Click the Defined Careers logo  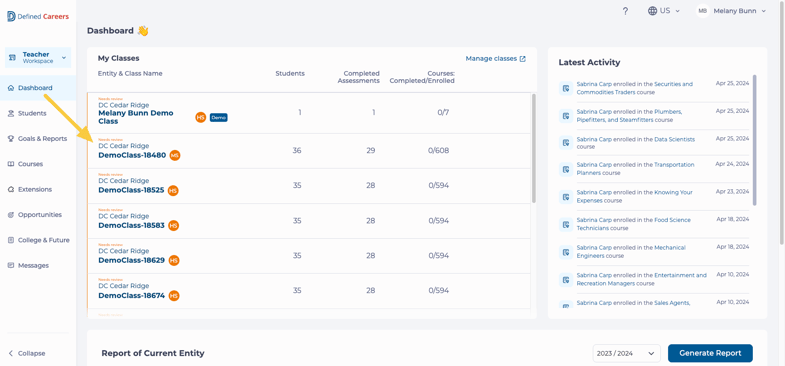point(38,16)
